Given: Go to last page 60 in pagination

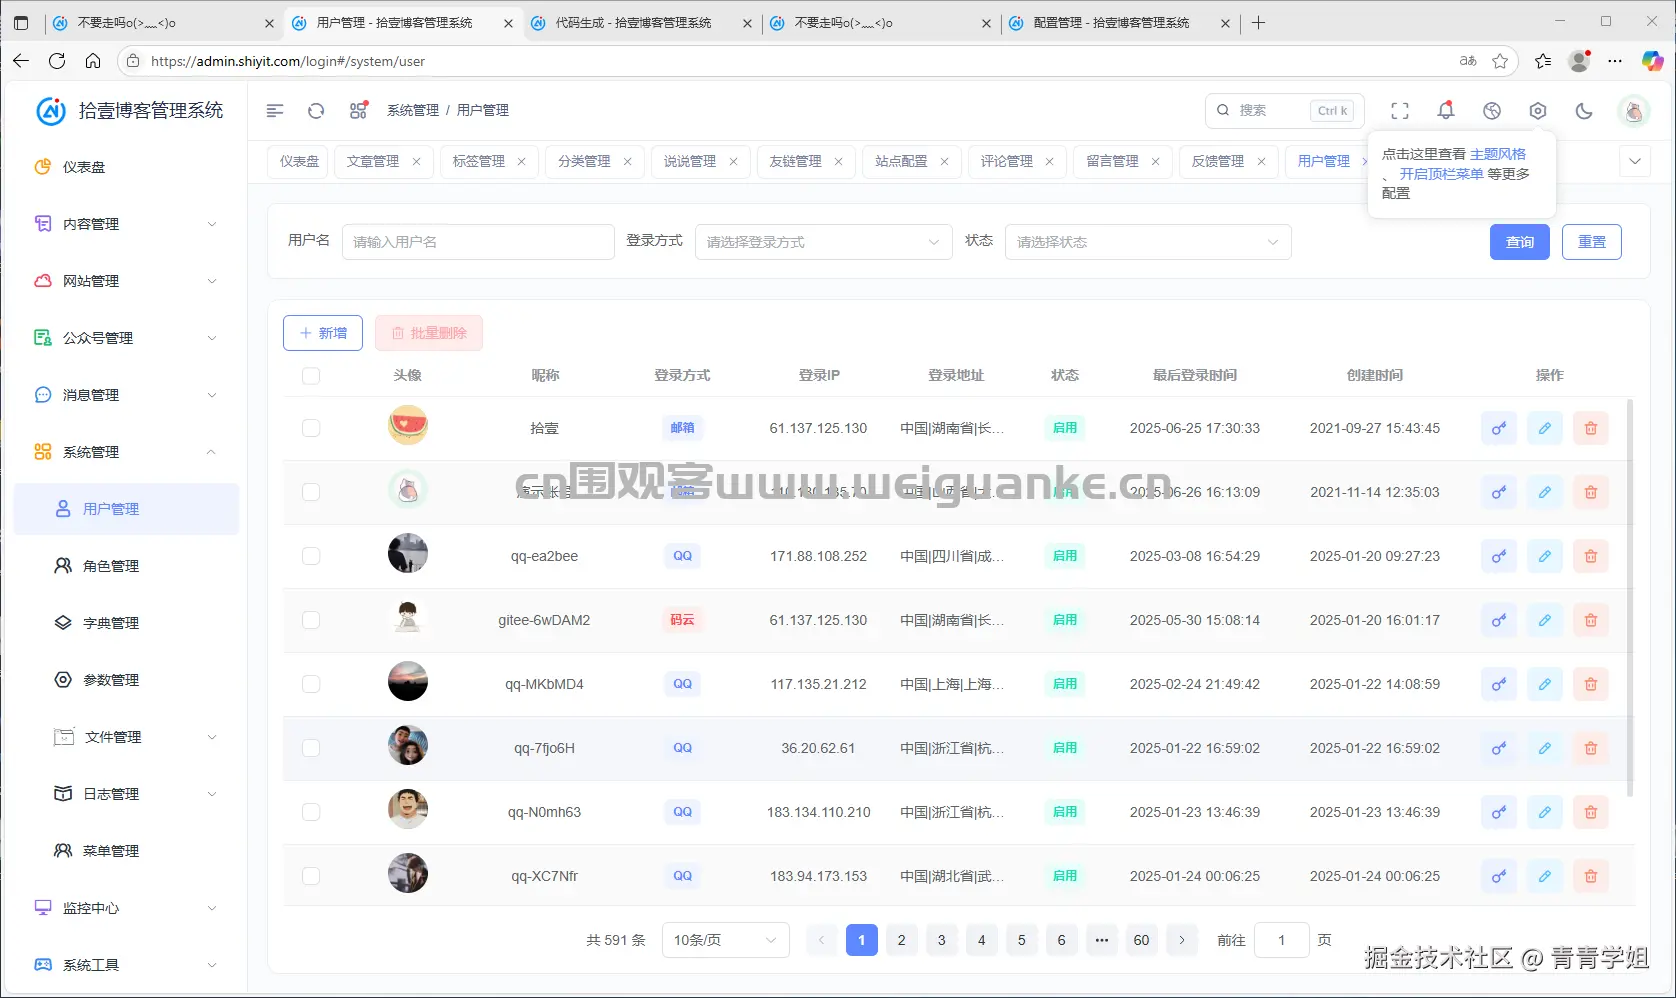Looking at the screenshot, I should click(1142, 940).
